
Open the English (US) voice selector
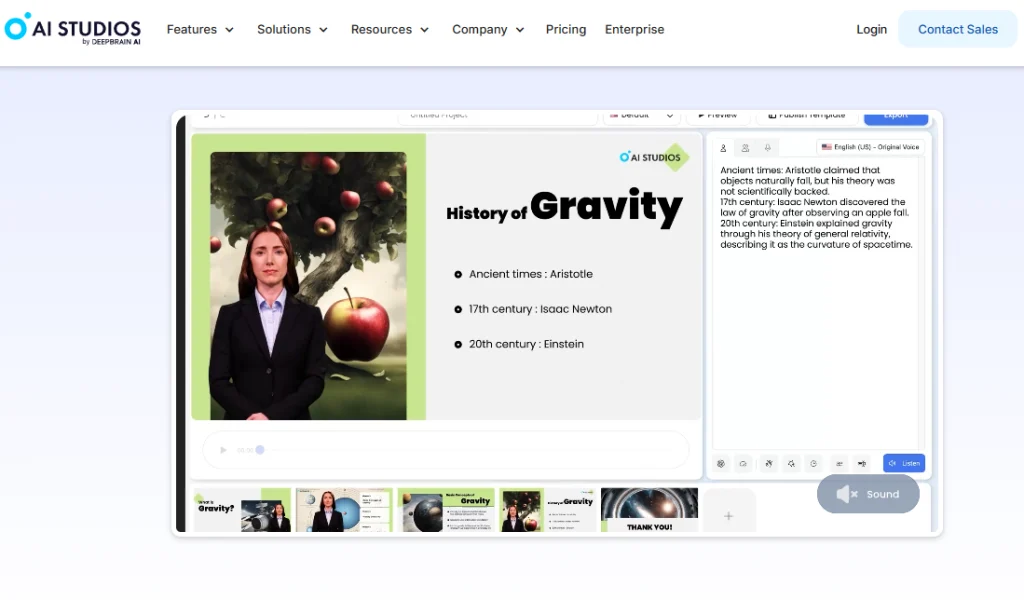pyautogui.click(x=869, y=147)
